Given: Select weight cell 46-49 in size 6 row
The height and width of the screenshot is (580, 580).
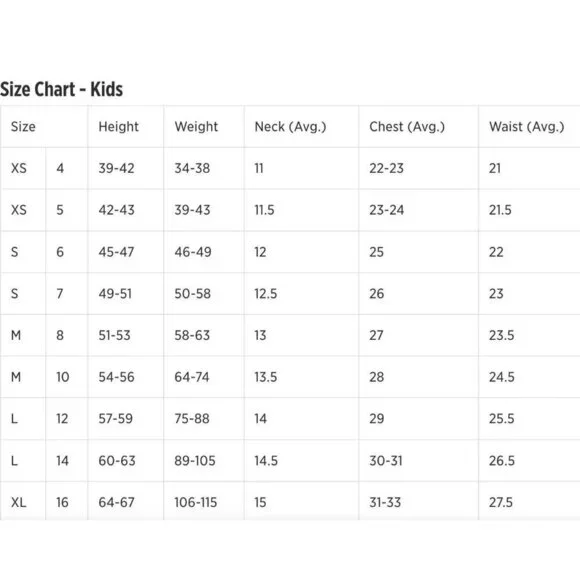Looking at the screenshot, I should coord(193,252).
